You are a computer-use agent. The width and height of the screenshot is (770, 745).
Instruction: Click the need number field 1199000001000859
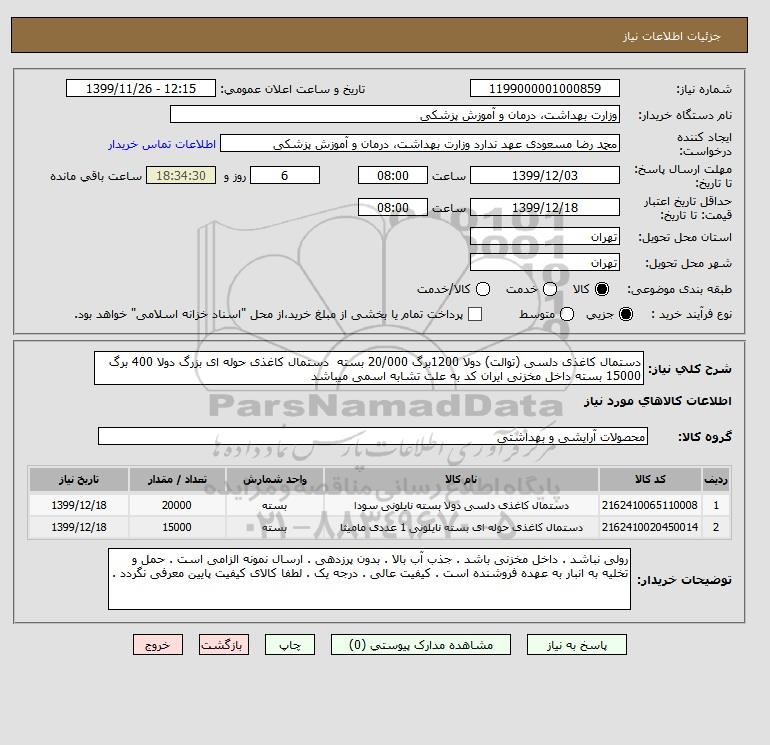click(x=545, y=88)
